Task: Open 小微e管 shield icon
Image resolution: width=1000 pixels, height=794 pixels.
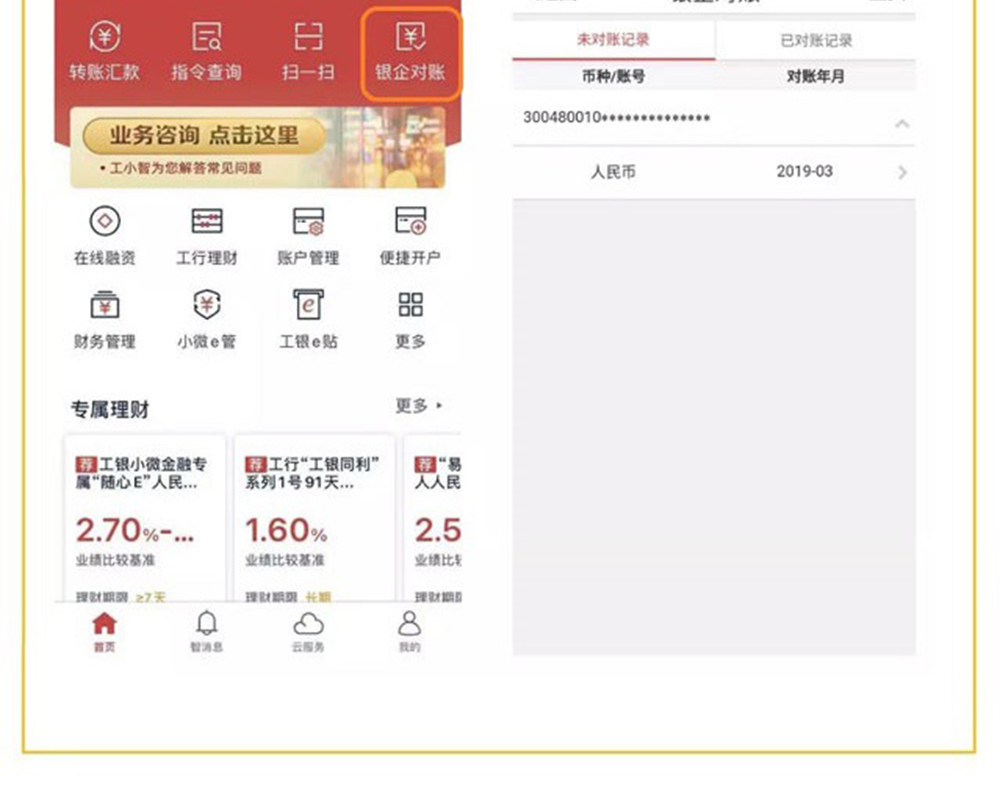Action: [x=207, y=320]
